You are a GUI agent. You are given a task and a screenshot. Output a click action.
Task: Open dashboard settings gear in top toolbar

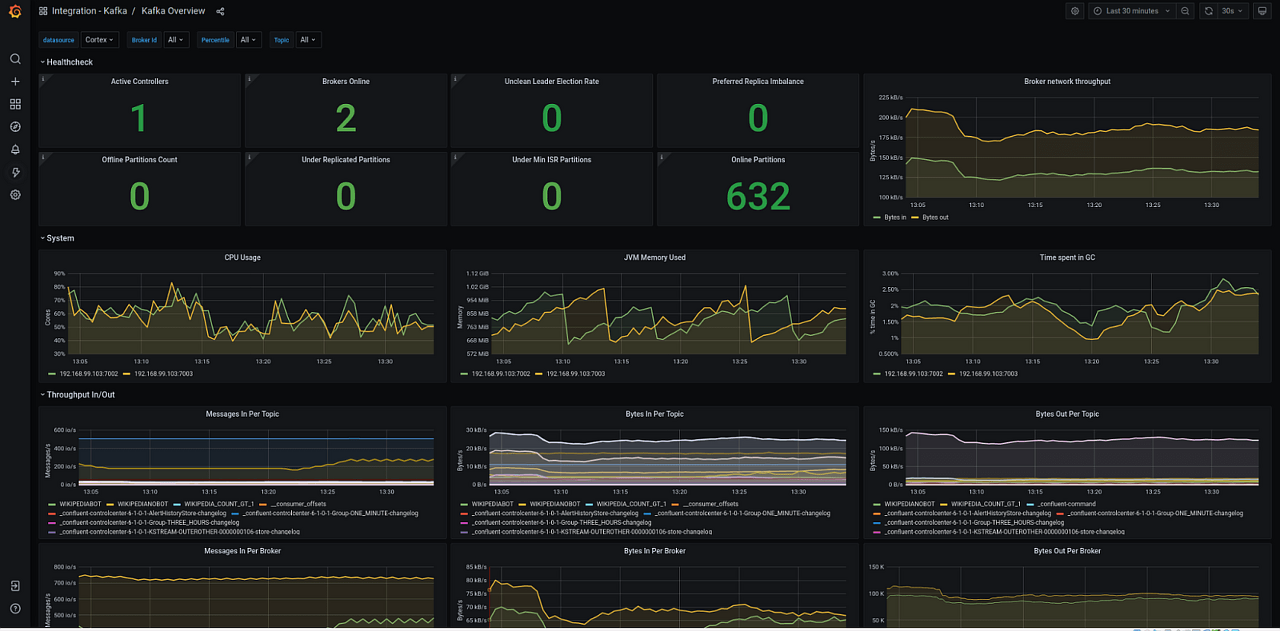1075,11
